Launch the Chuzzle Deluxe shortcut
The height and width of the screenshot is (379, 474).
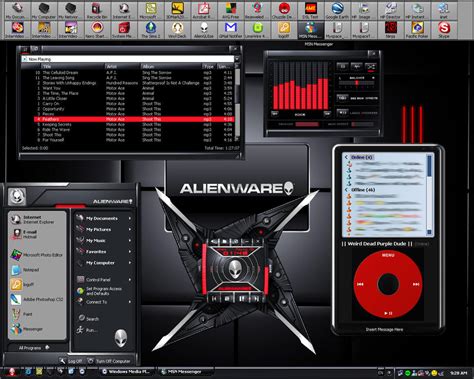284,11
